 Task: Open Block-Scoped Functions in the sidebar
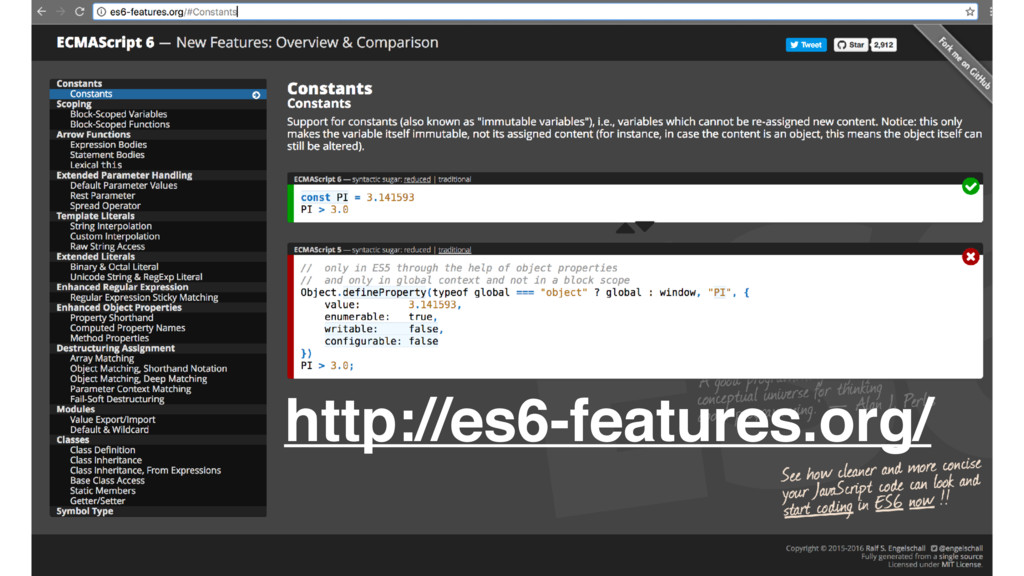120,124
